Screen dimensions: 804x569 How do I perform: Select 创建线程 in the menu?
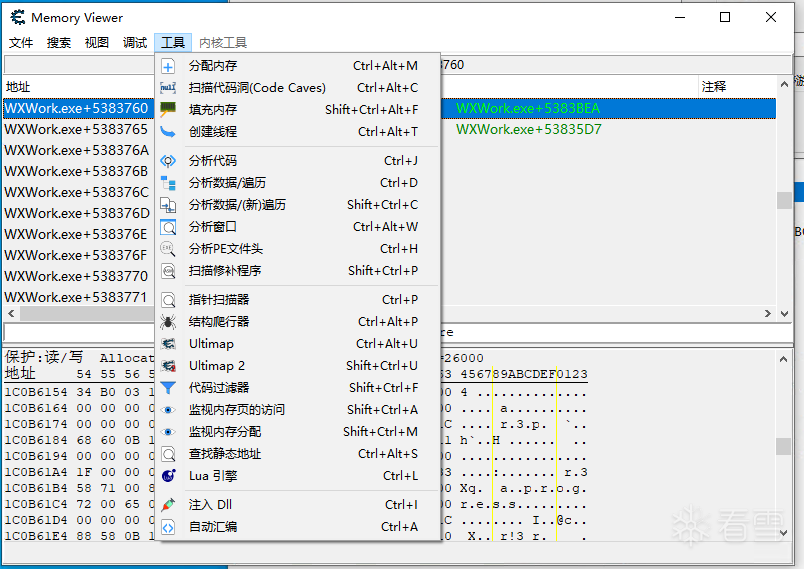pos(297,132)
